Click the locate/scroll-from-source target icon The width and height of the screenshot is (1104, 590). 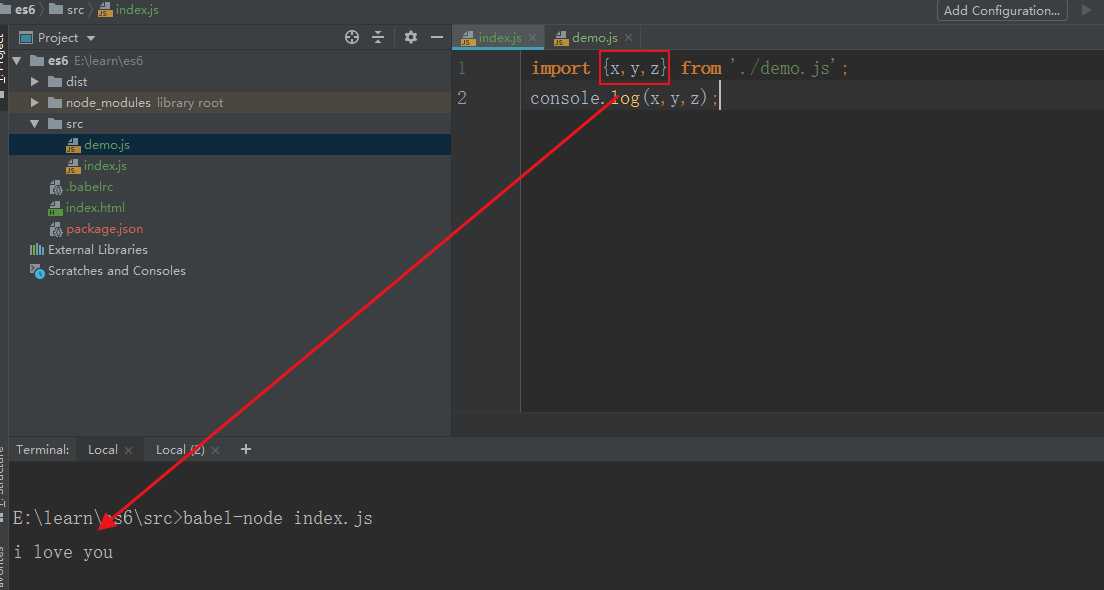352,37
